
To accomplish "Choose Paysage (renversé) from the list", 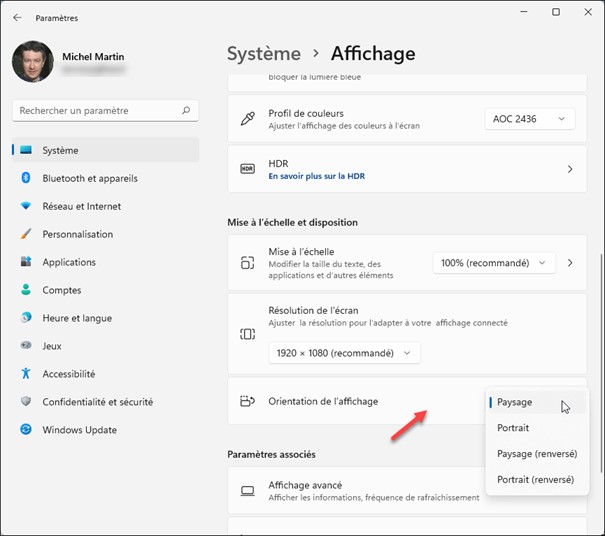I will pos(535,454).
